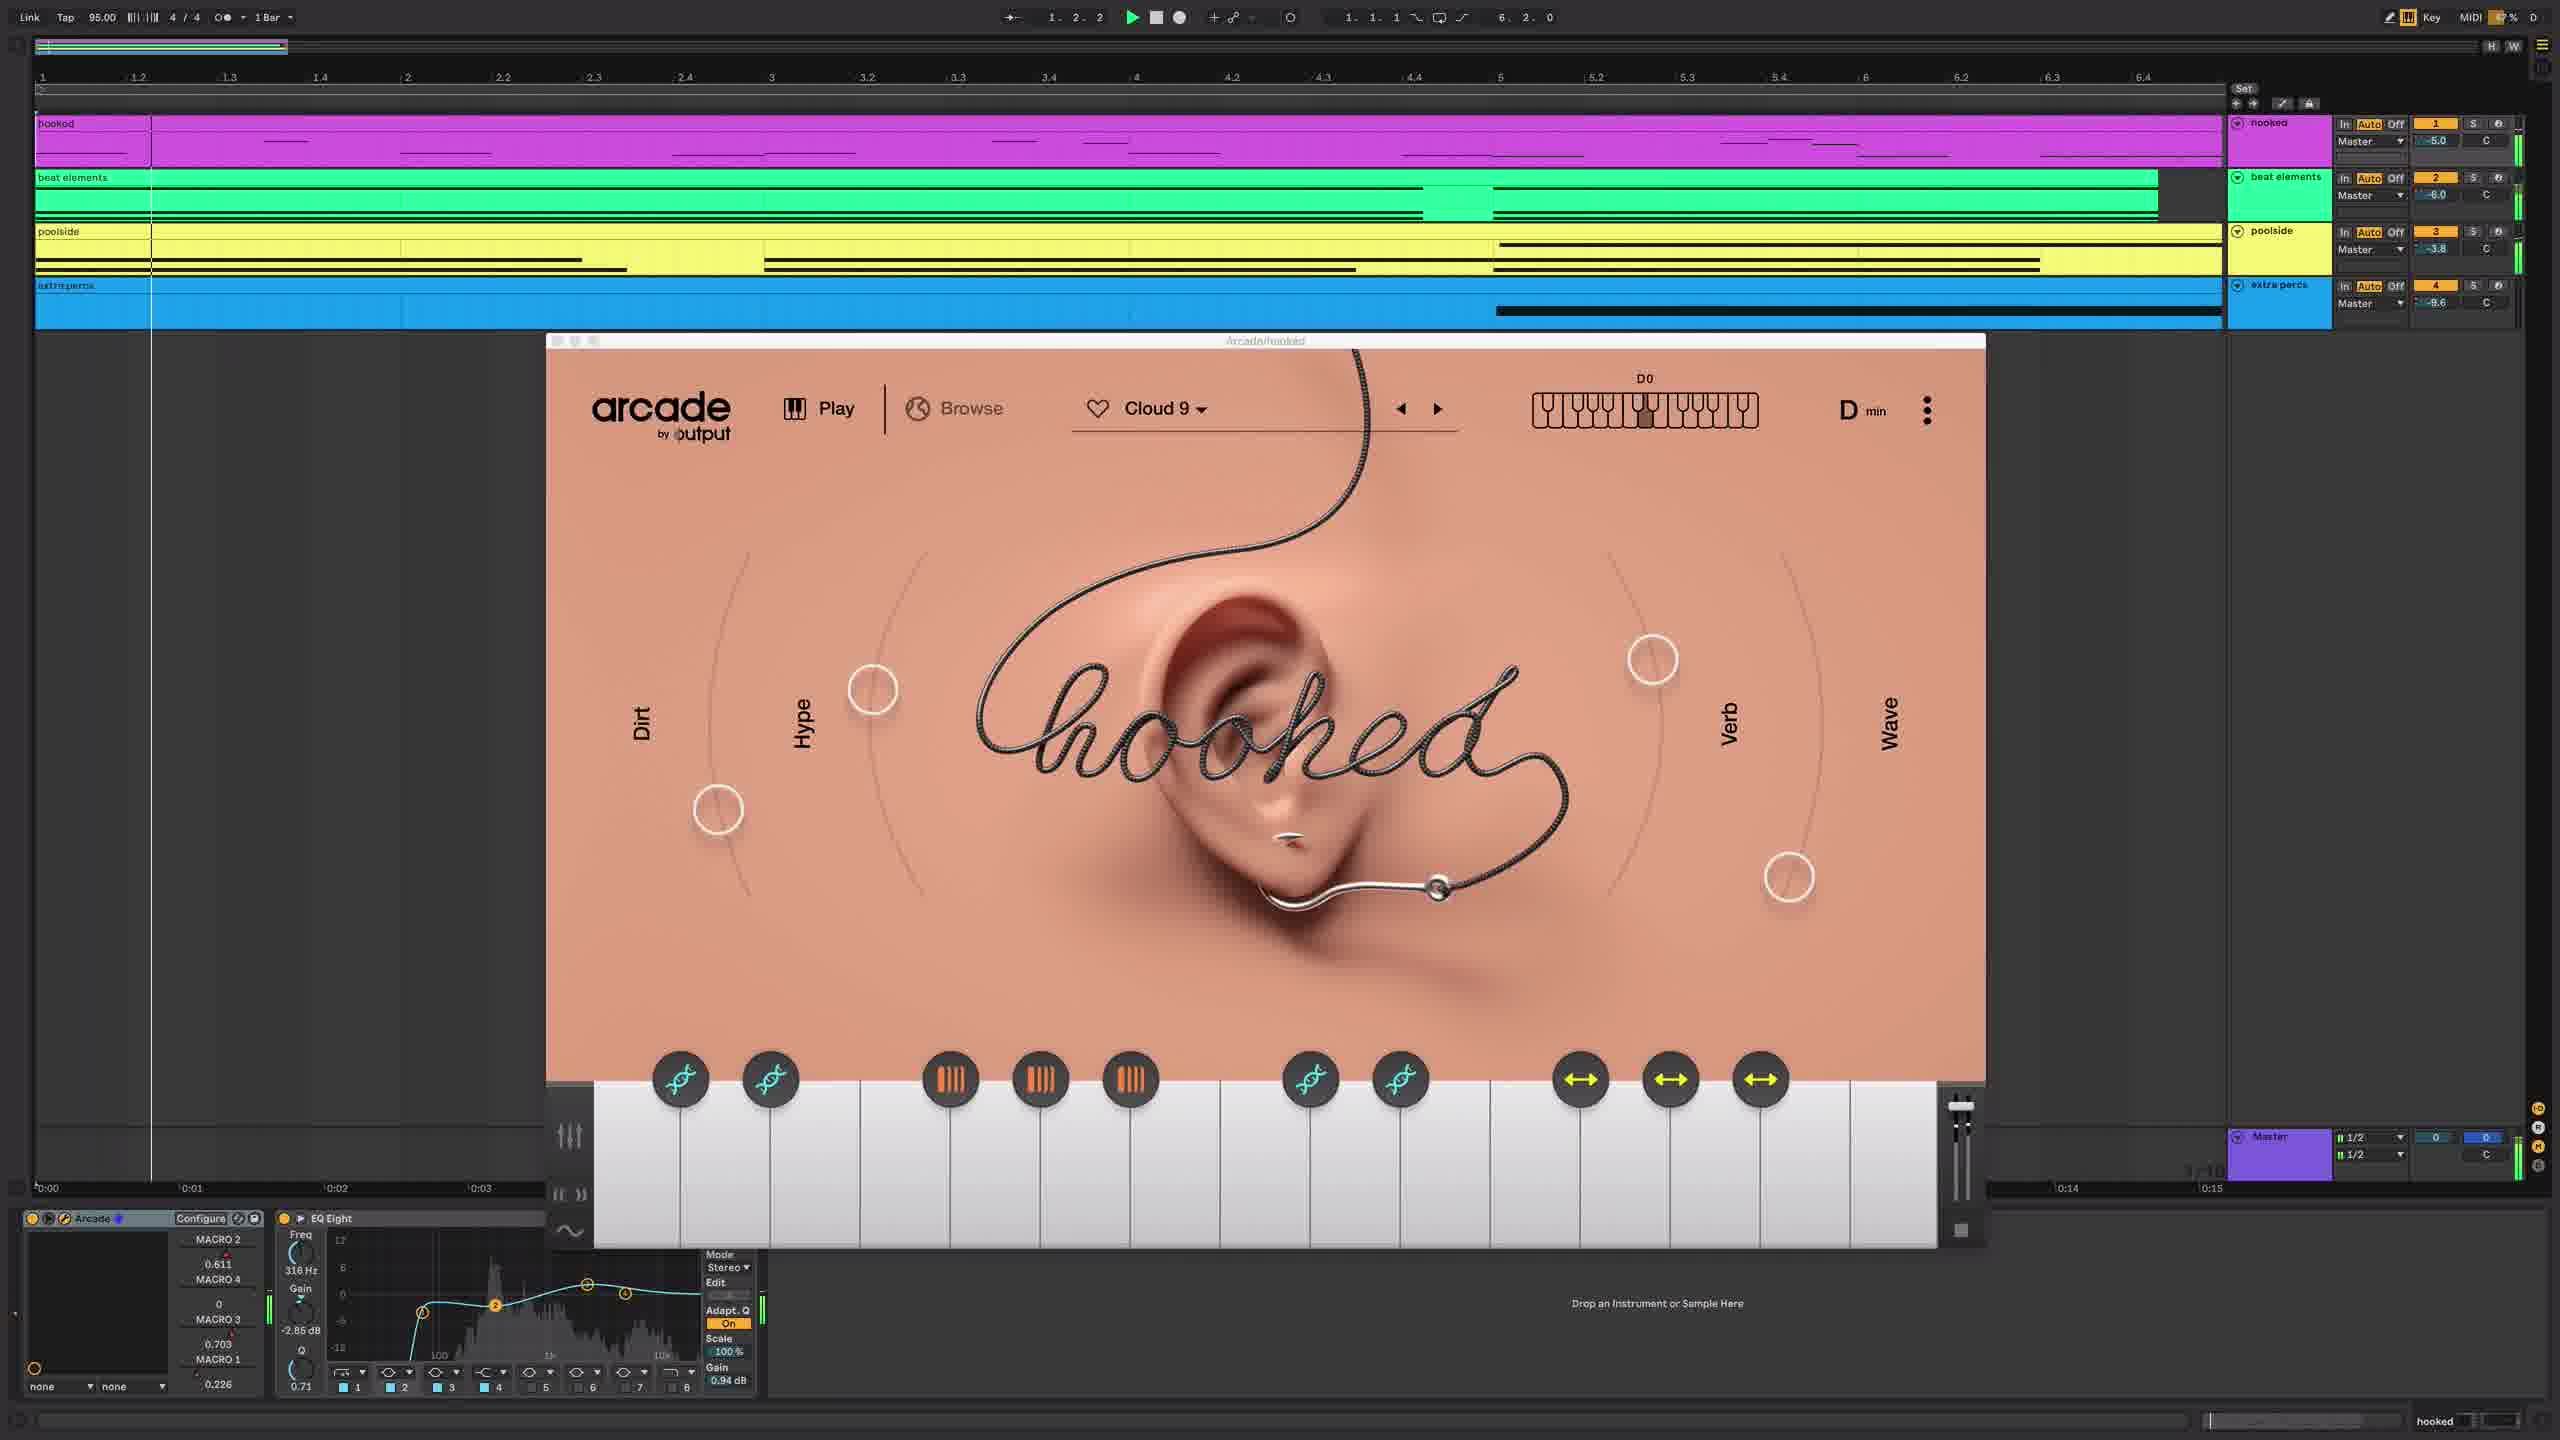Open poolside track Master output dropdown
Viewport: 2560px width, 1440px height.
2370,249
